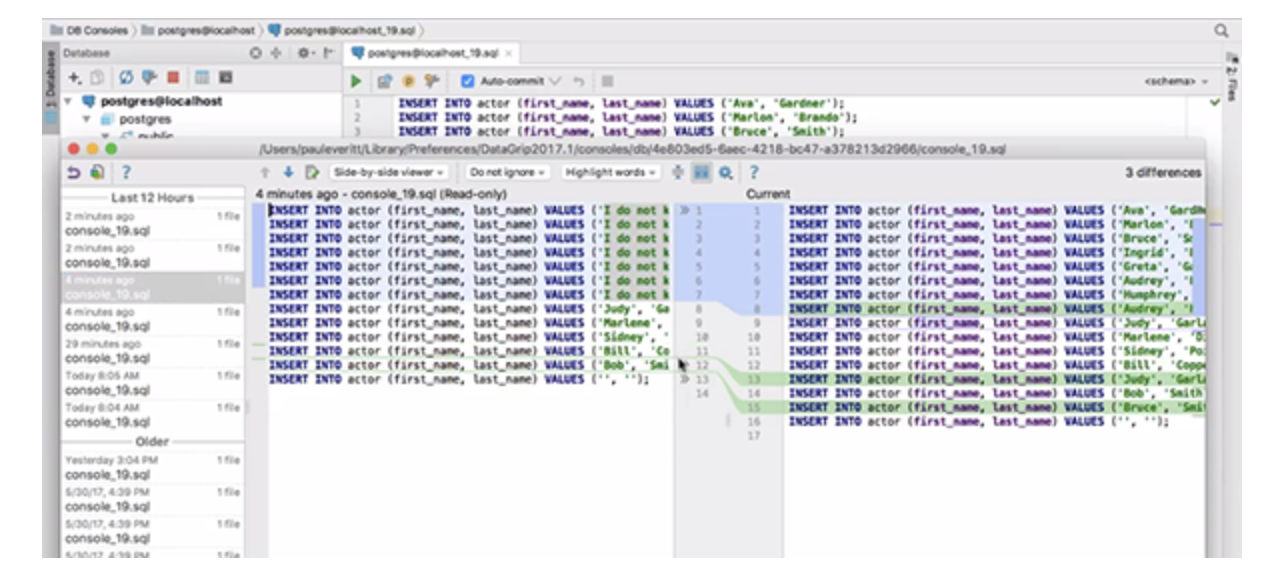Open the table editor icon in Database toolbar

click(201, 76)
